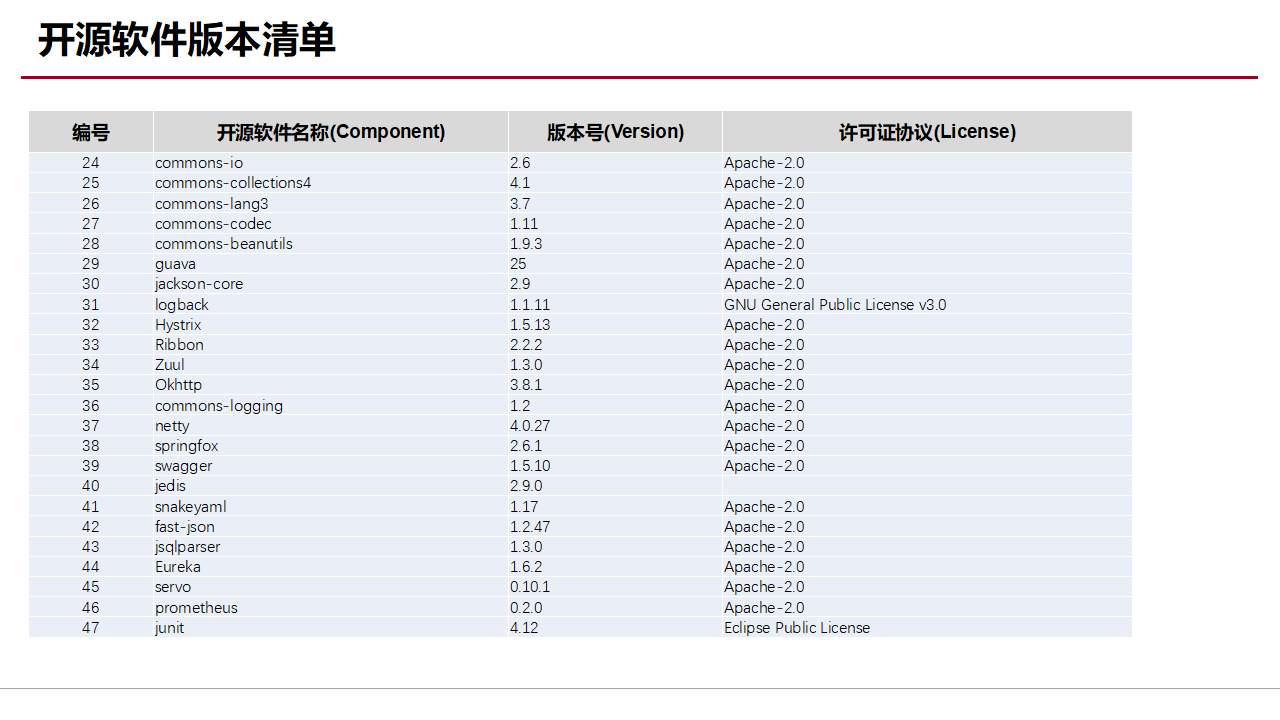Click the fast-json component cell

pos(331,527)
